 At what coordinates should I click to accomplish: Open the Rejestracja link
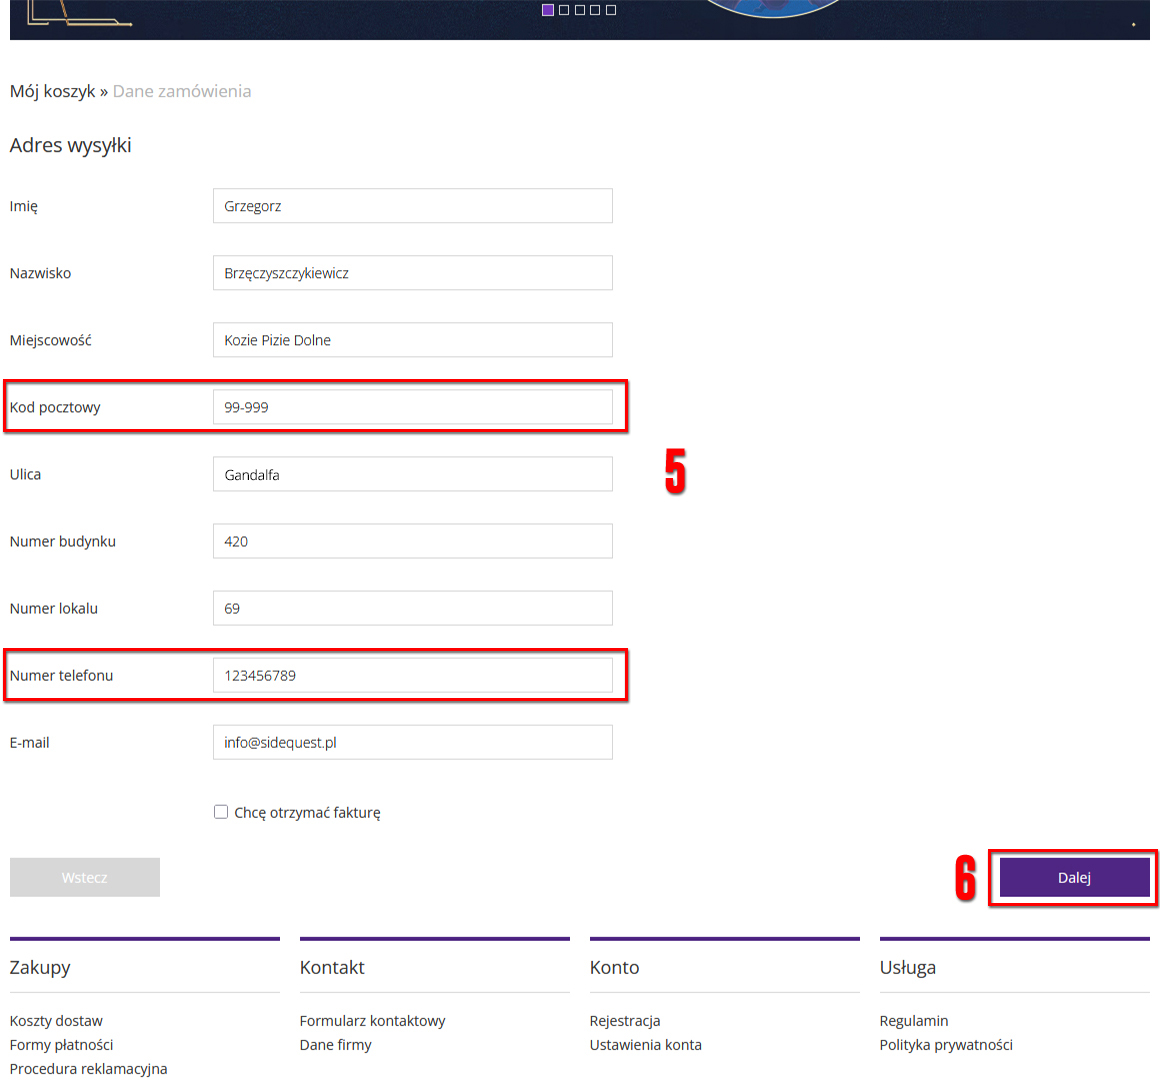pyautogui.click(x=625, y=1021)
